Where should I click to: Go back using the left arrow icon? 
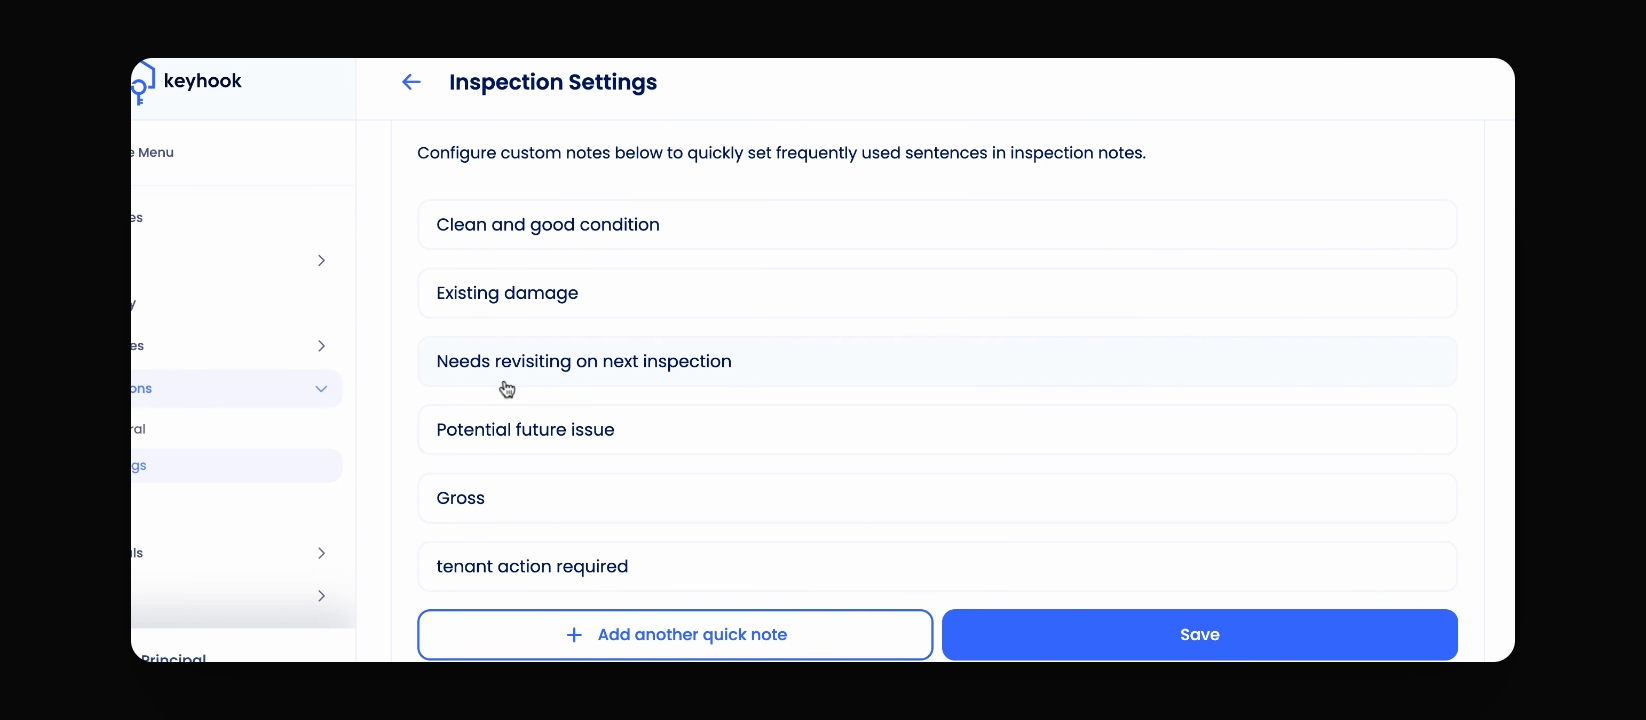coord(411,82)
